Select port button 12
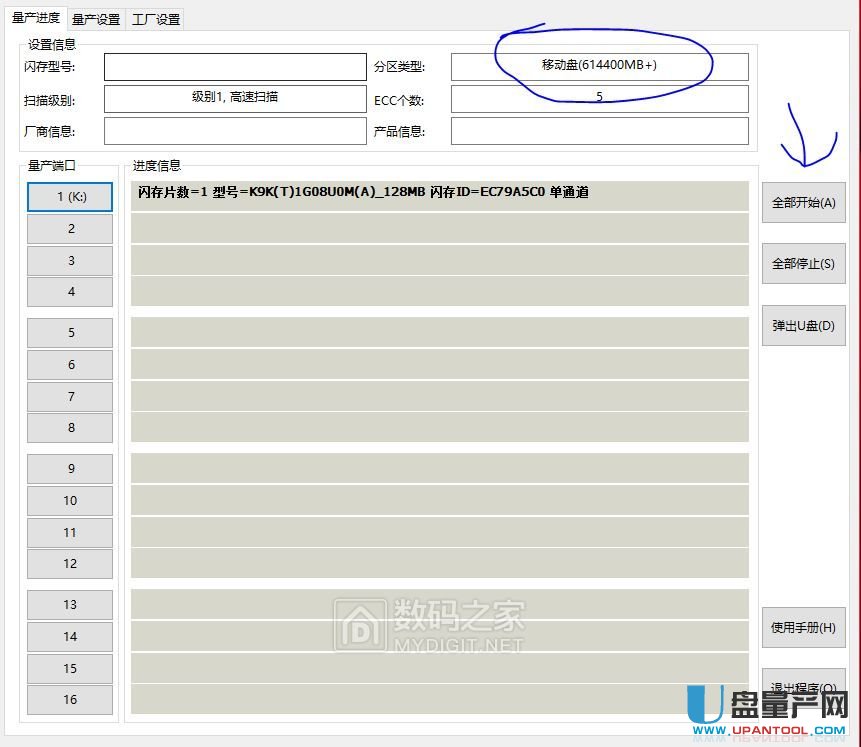 [70, 564]
